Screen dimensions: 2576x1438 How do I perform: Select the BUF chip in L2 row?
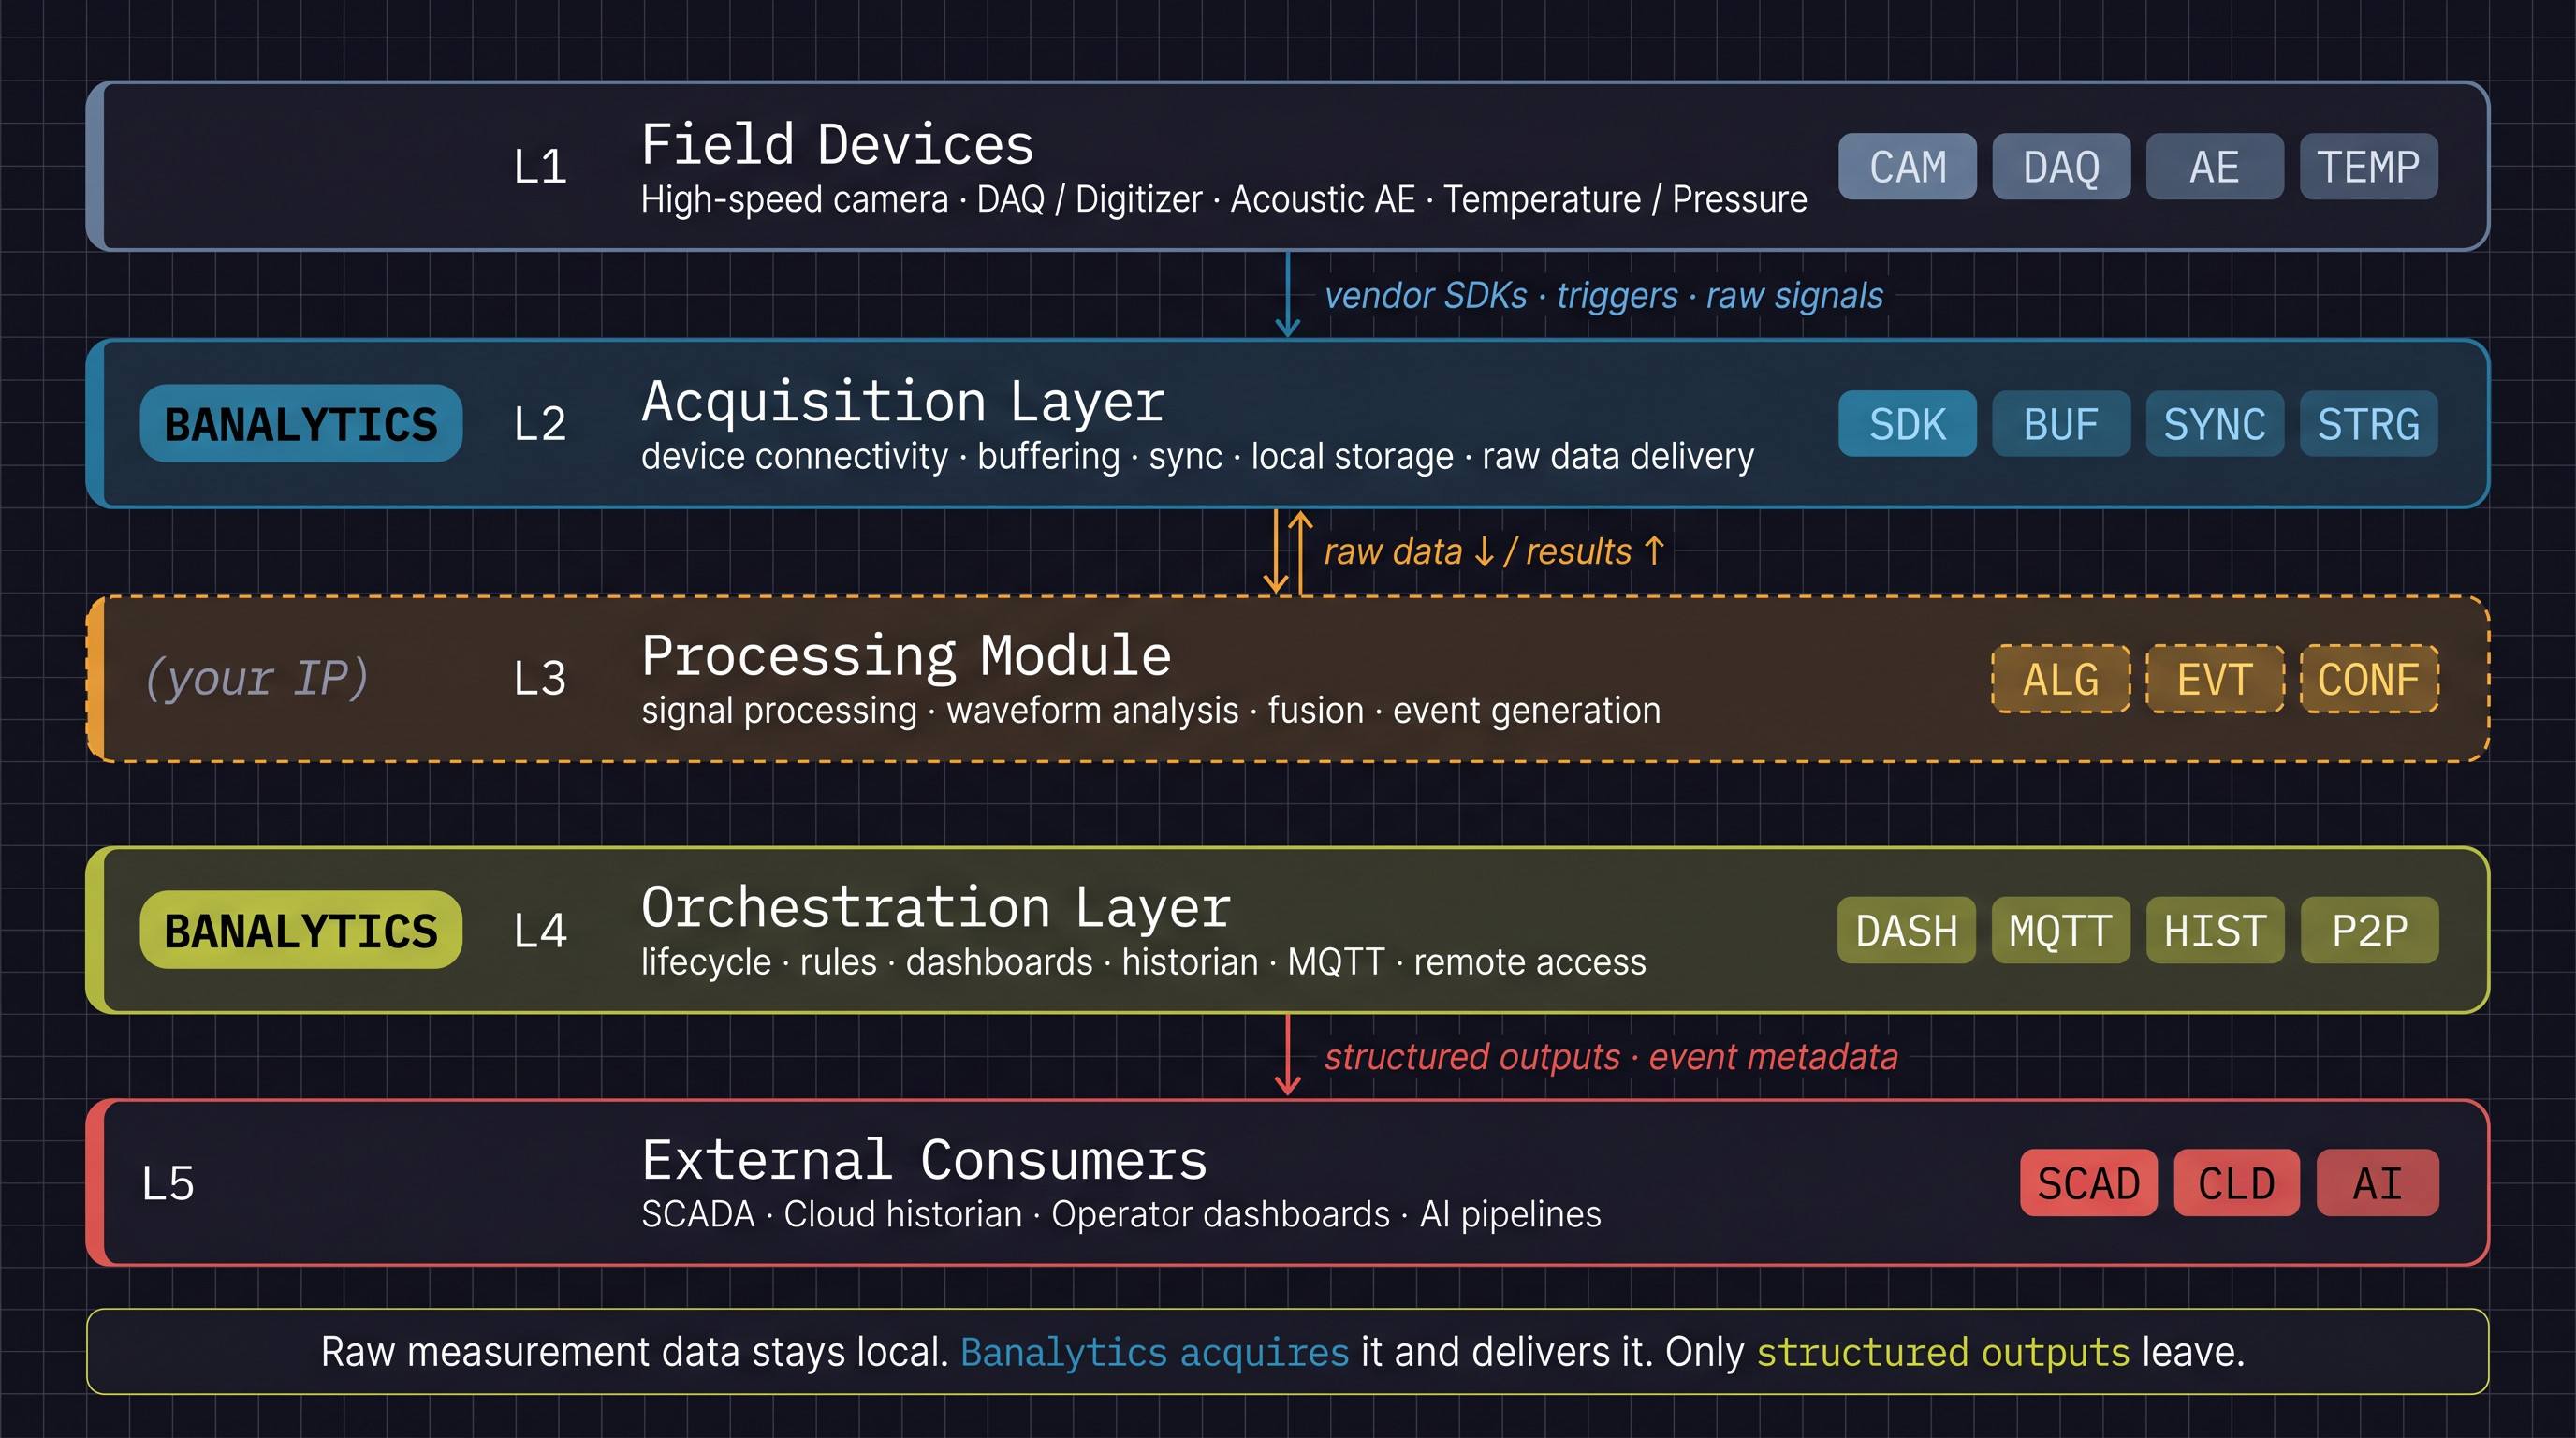point(2061,423)
